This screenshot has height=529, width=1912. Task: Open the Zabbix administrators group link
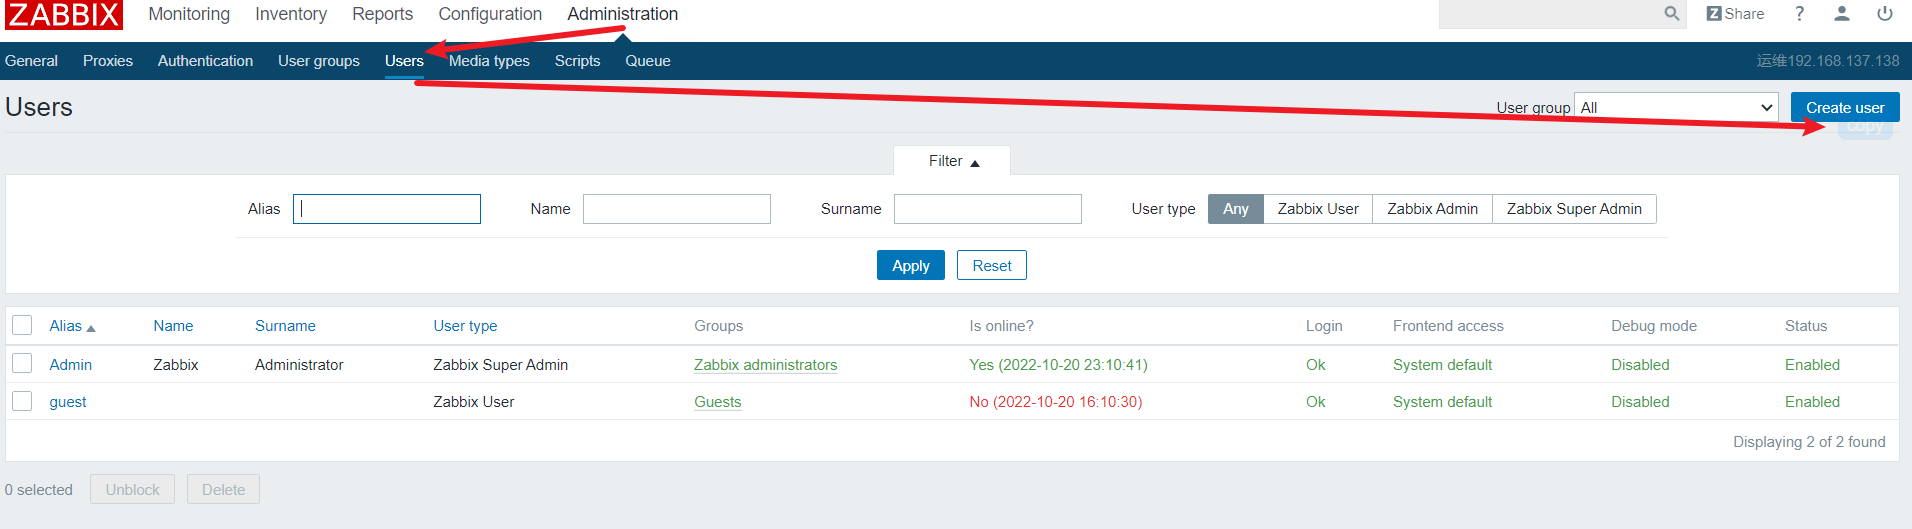766,365
